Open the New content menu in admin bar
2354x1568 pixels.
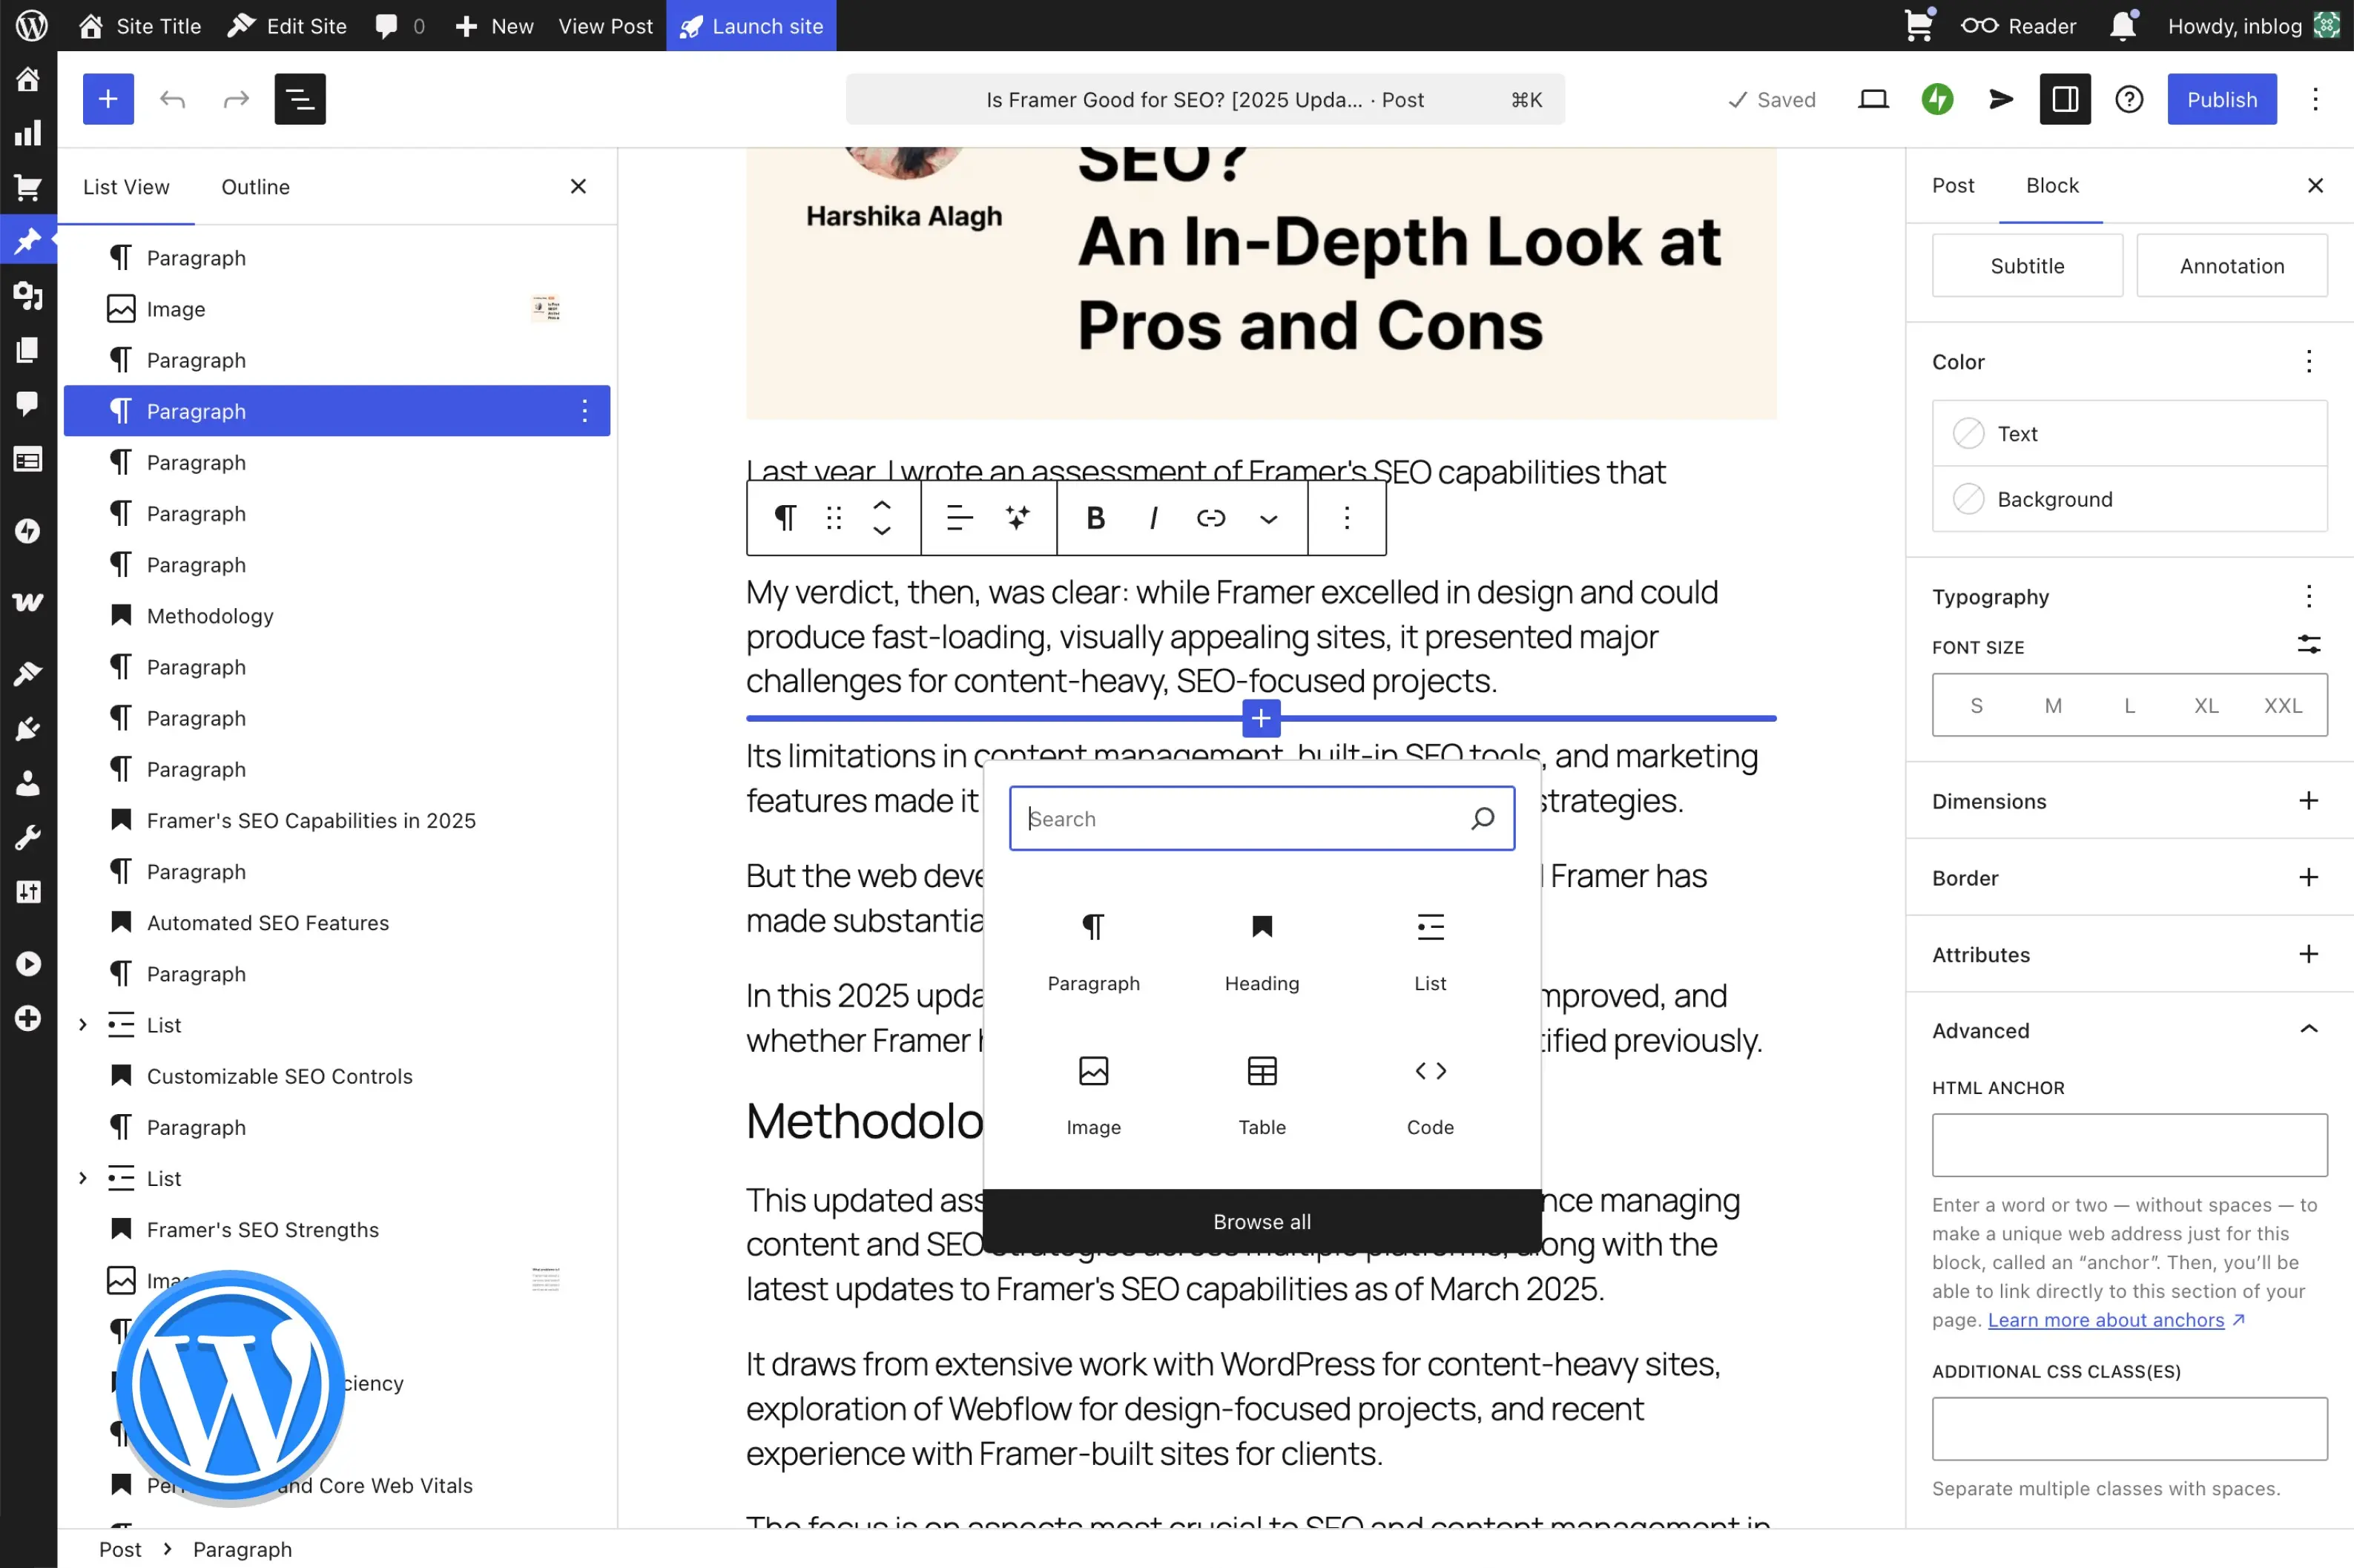pos(494,26)
